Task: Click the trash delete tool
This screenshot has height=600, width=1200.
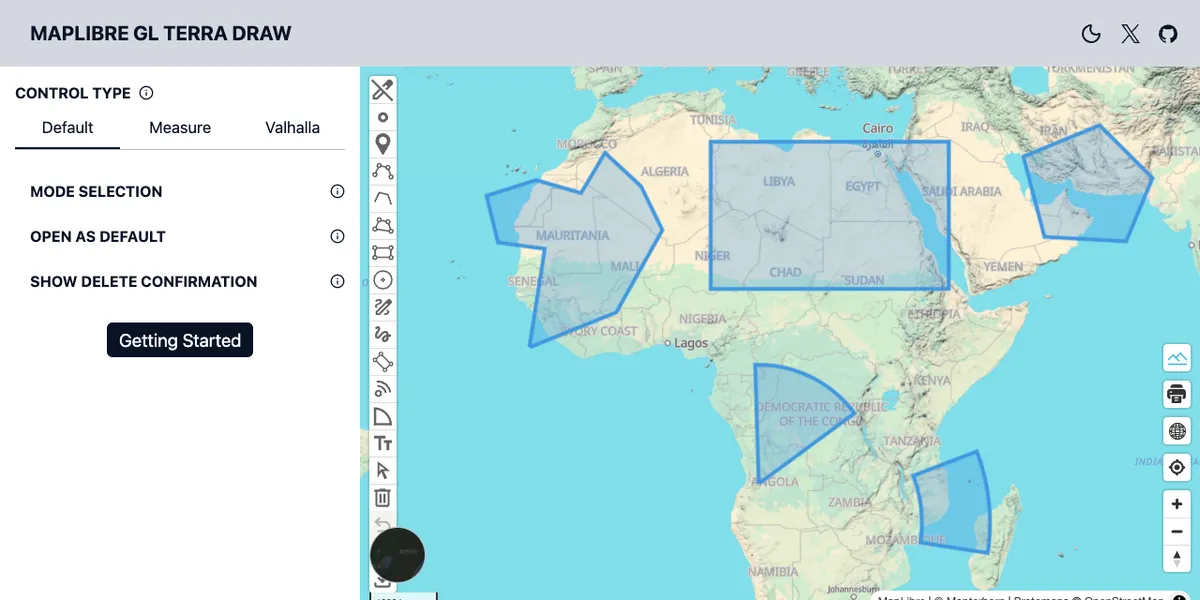Action: [x=383, y=497]
